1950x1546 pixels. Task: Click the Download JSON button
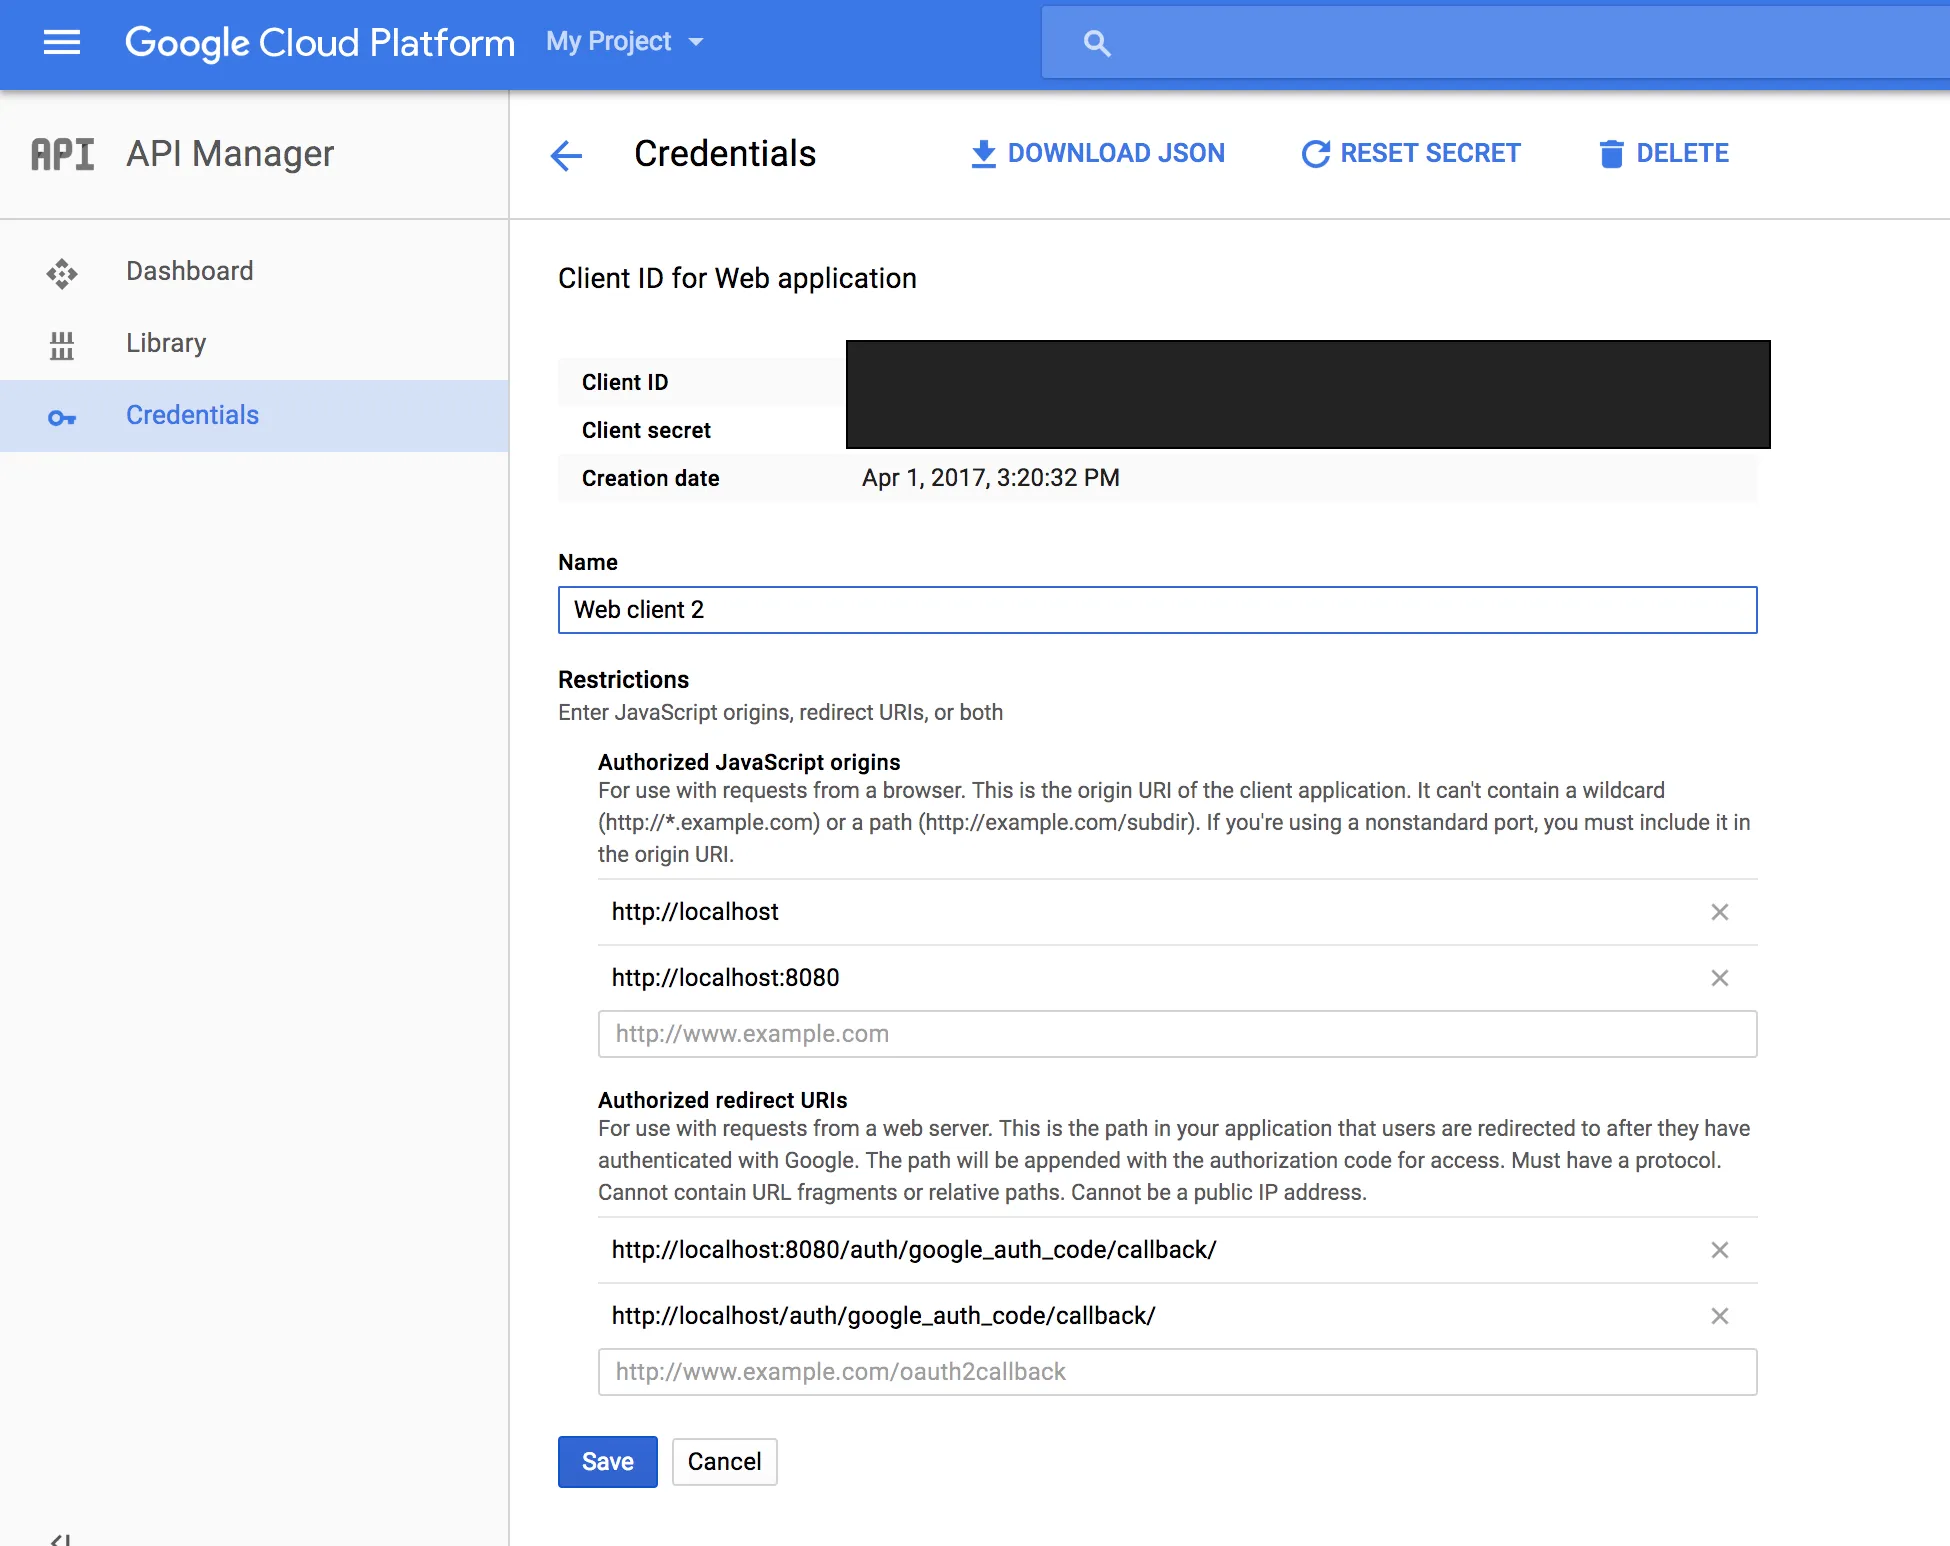tap(1098, 153)
